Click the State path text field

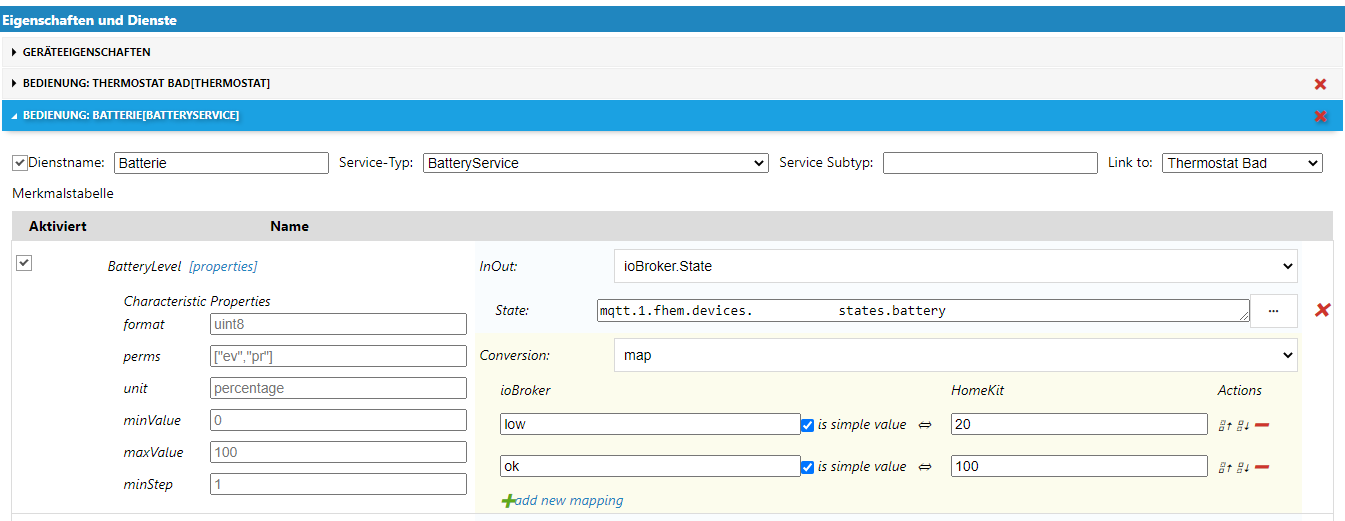point(923,311)
